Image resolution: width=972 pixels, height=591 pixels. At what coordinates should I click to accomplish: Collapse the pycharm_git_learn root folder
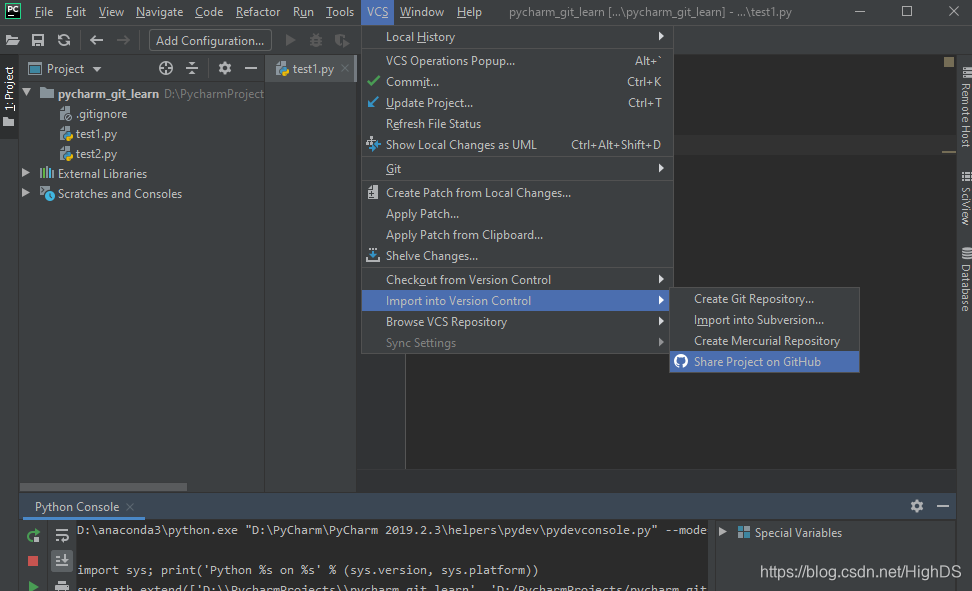click(x=27, y=92)
